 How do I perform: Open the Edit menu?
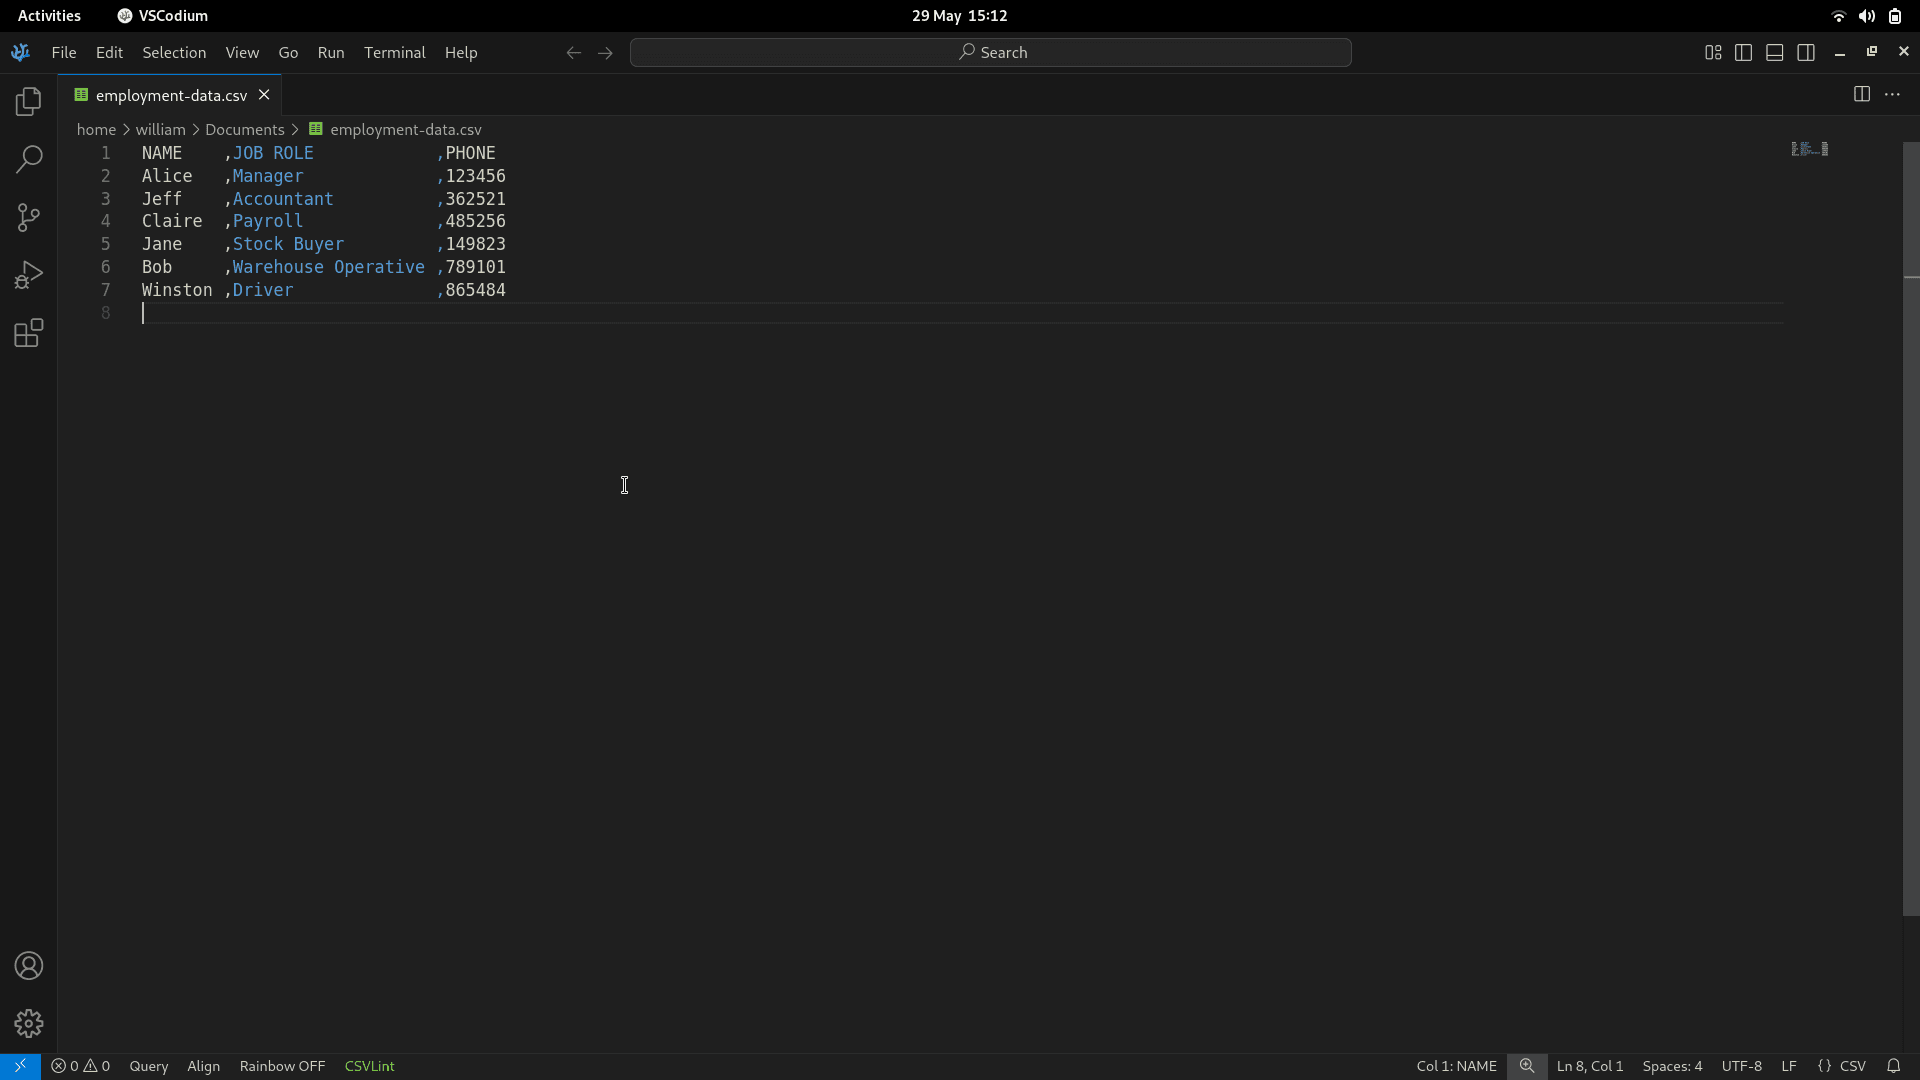coord(109,52)
